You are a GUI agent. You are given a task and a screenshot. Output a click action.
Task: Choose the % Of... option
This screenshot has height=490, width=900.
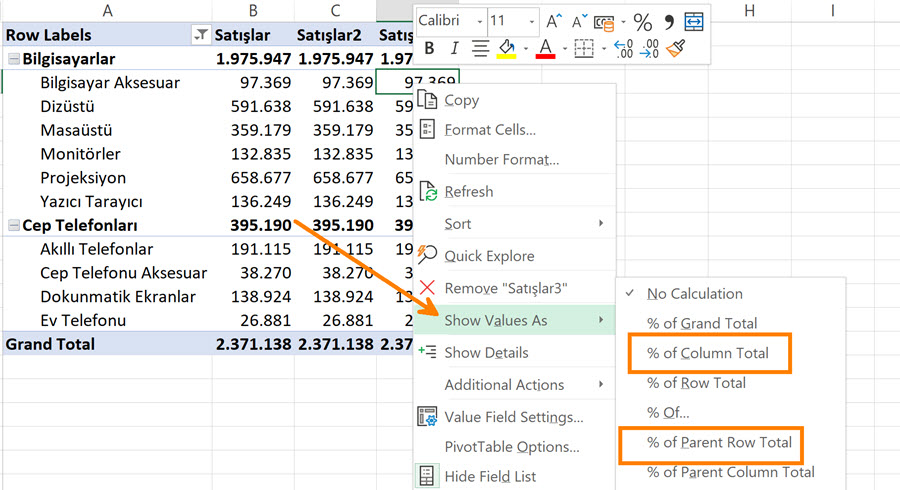click(668, 413)
